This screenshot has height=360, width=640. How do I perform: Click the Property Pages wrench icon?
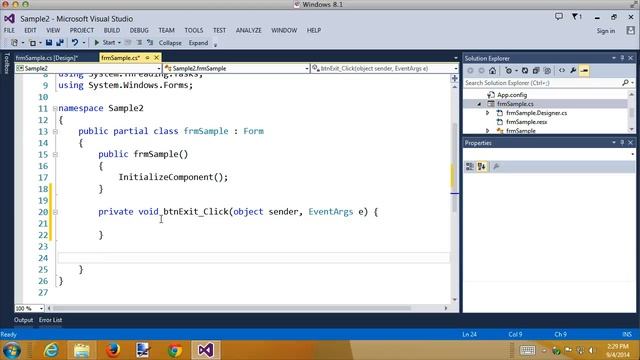(496, 167)
